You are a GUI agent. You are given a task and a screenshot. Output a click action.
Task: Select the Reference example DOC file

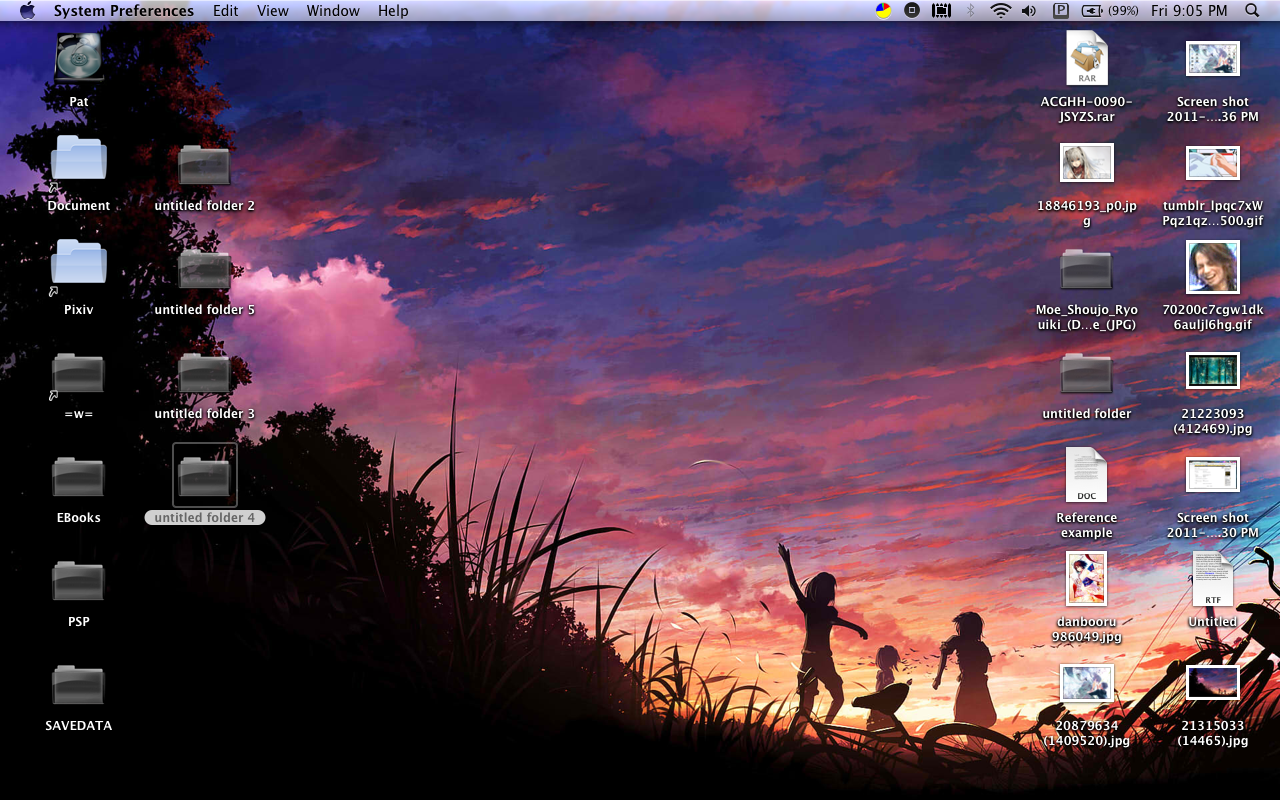coord(1087,474)
